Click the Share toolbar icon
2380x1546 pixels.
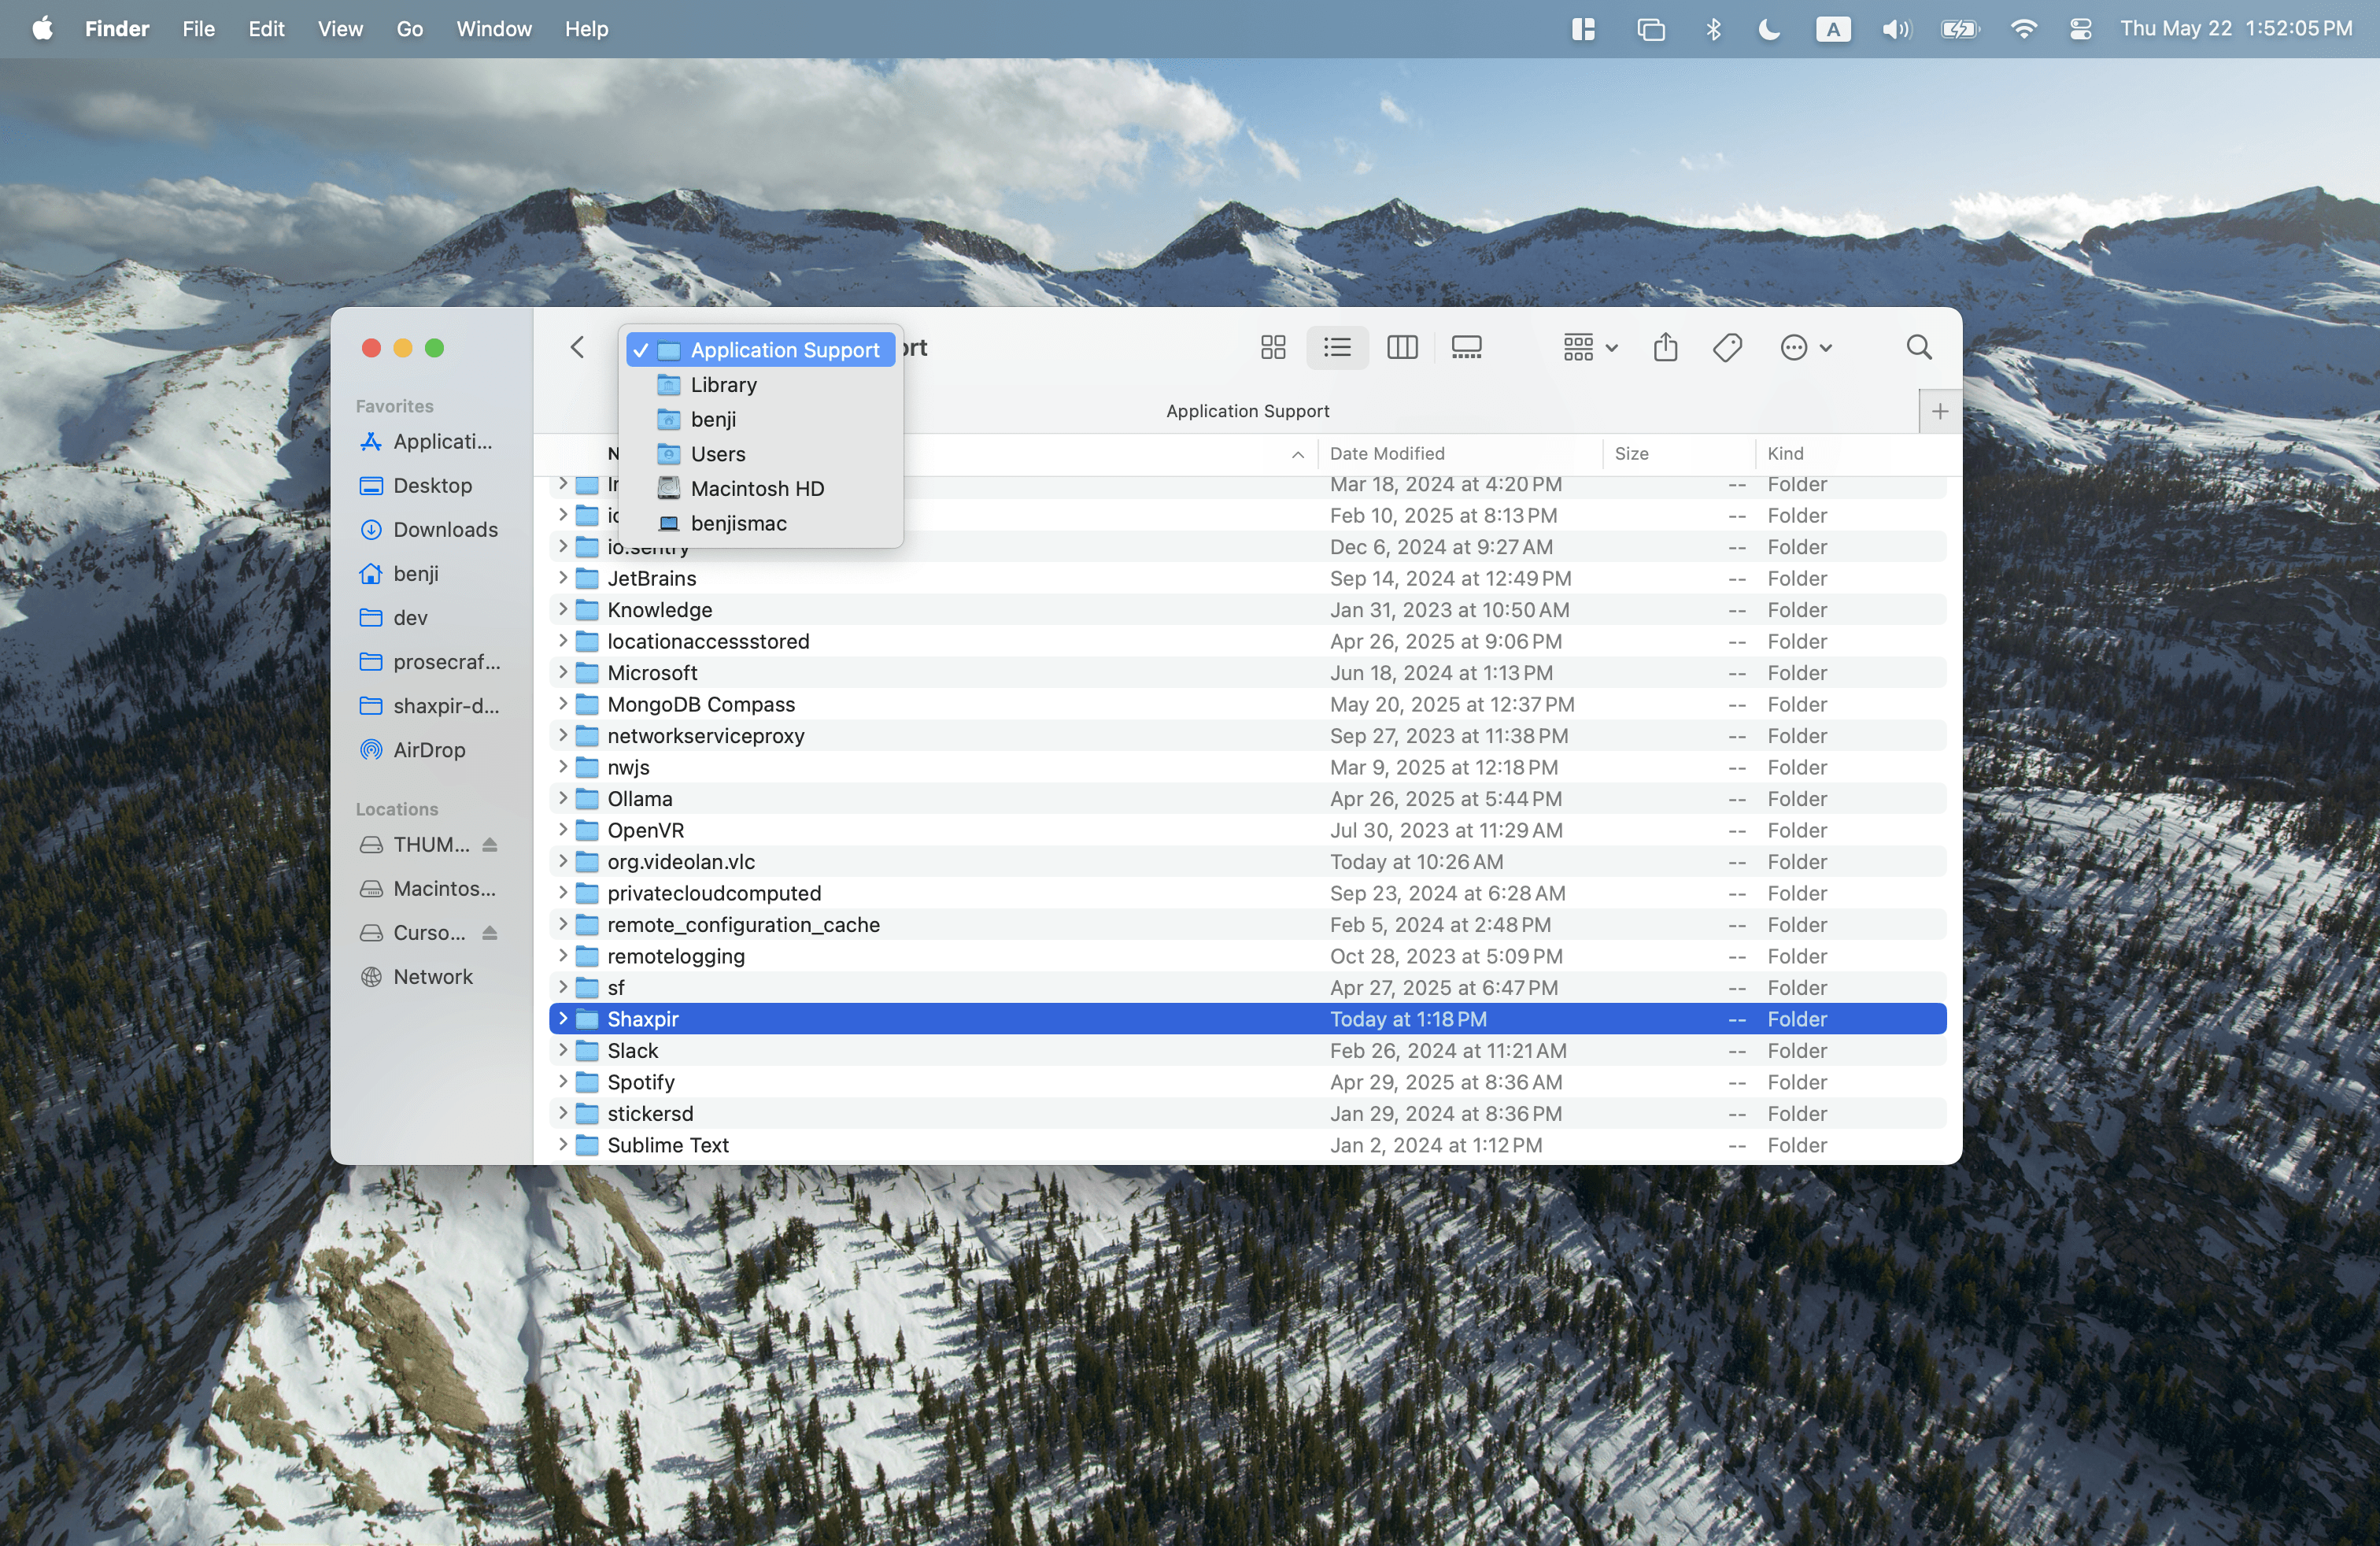point(1665,347)
